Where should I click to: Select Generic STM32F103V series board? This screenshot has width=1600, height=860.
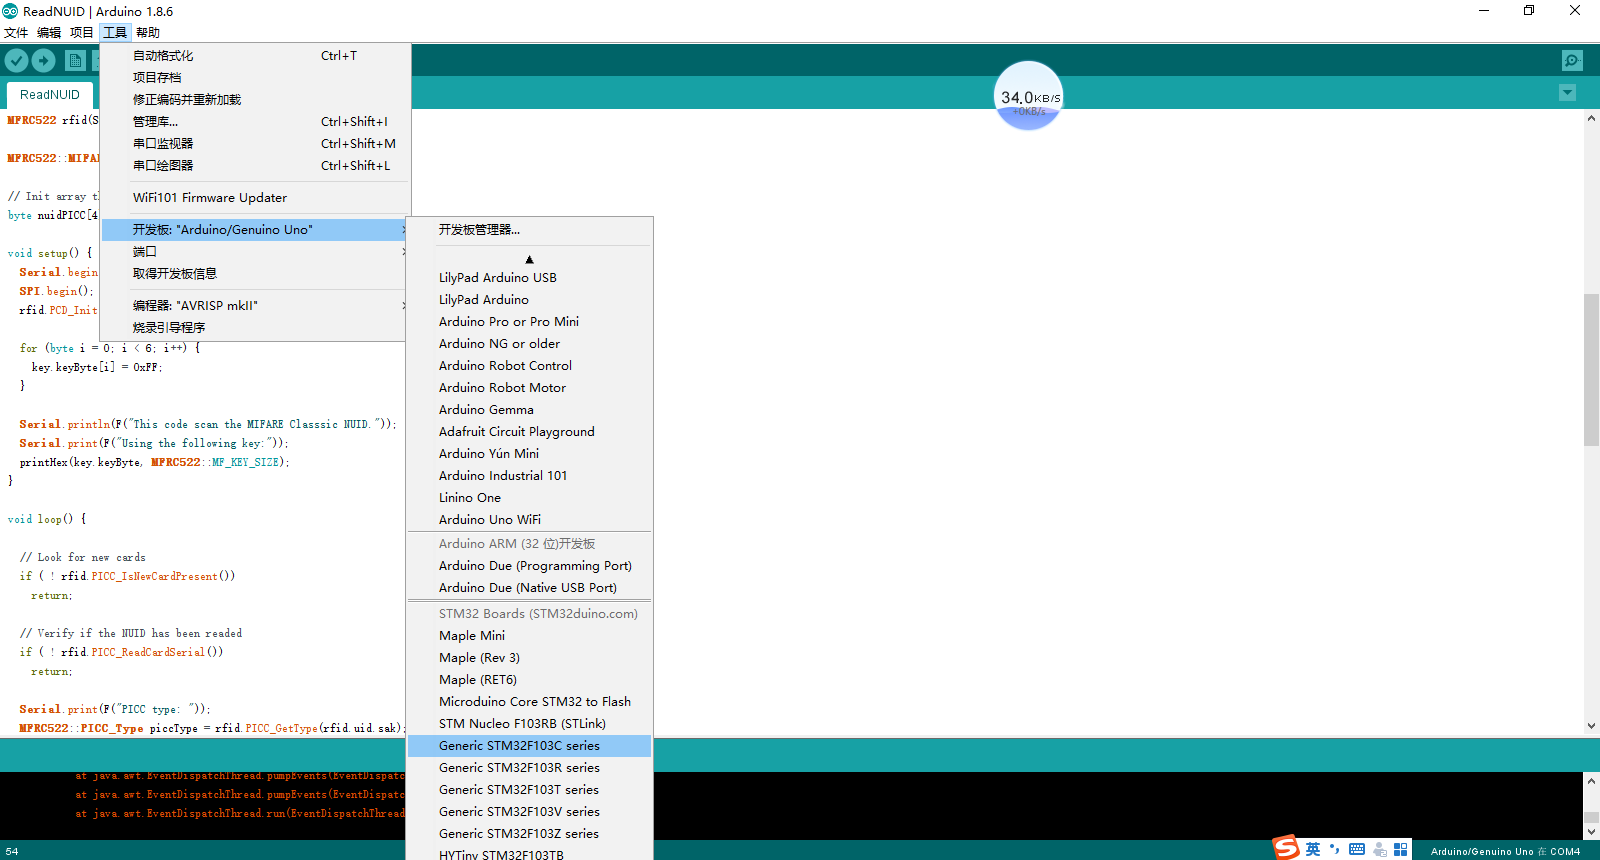(x=529, y=812)
